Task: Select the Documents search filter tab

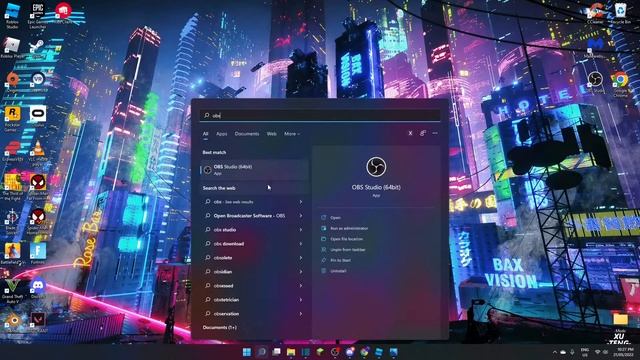Action: [x=247, y=134]
